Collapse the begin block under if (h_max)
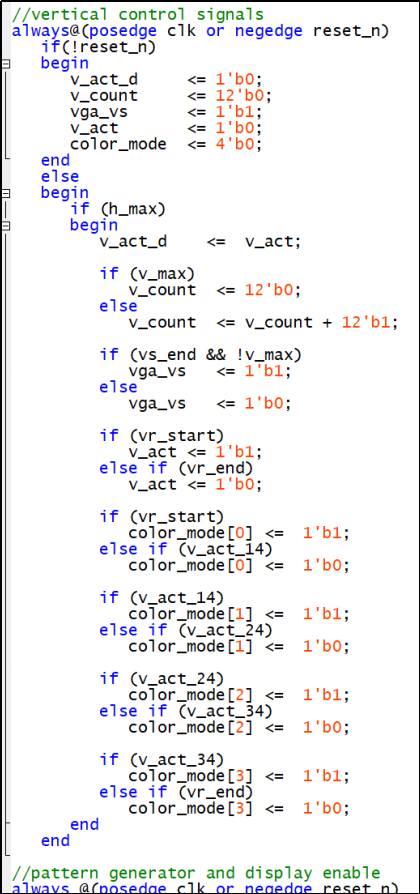 click(x=5, y=225)
